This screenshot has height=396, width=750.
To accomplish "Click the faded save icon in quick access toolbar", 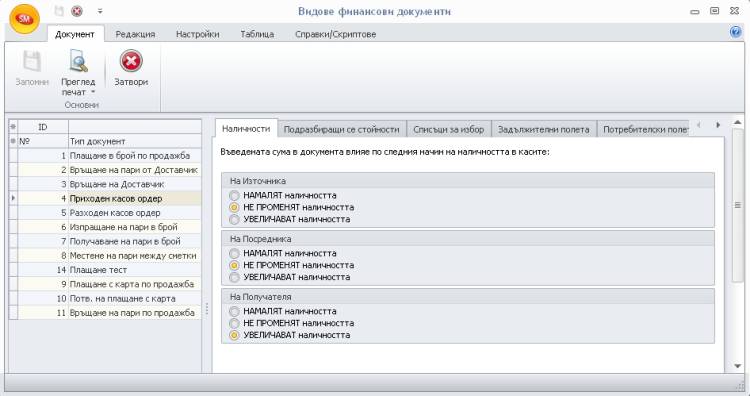I will coord(59,11).
